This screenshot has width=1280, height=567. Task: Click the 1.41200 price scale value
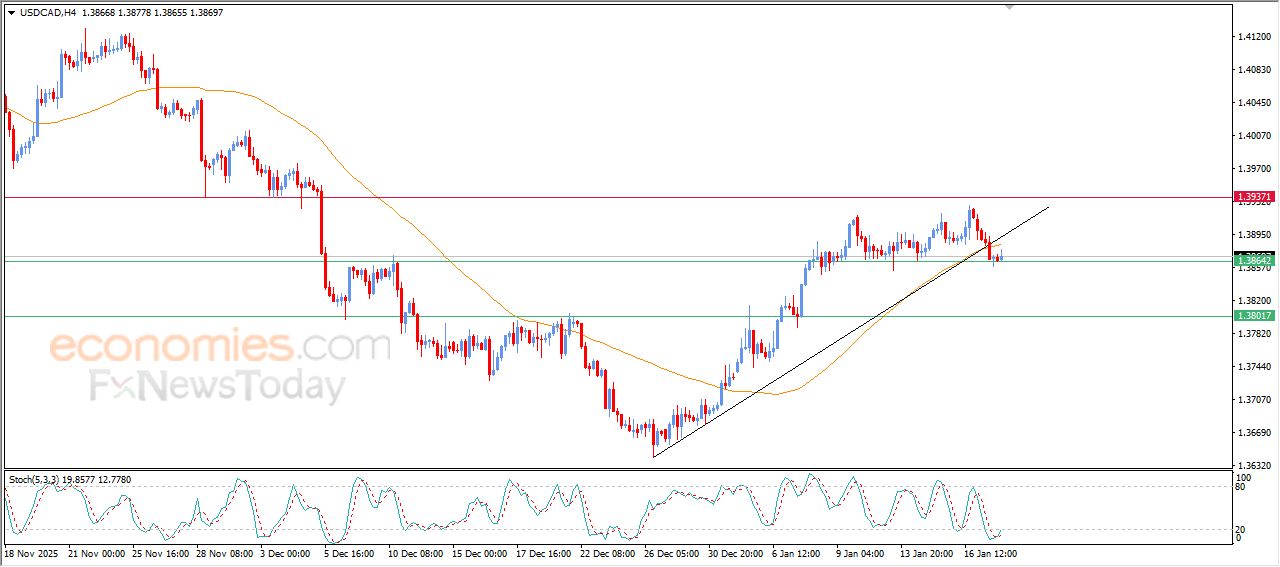click(1253, 37)
